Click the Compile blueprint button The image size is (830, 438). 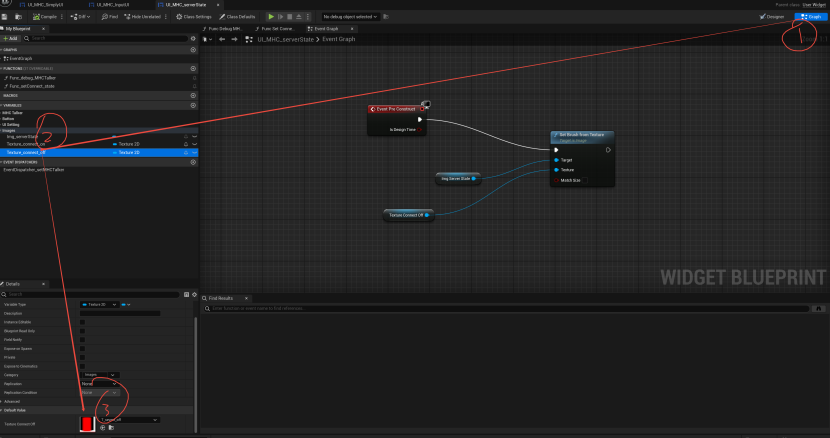[x=47, y=17]
